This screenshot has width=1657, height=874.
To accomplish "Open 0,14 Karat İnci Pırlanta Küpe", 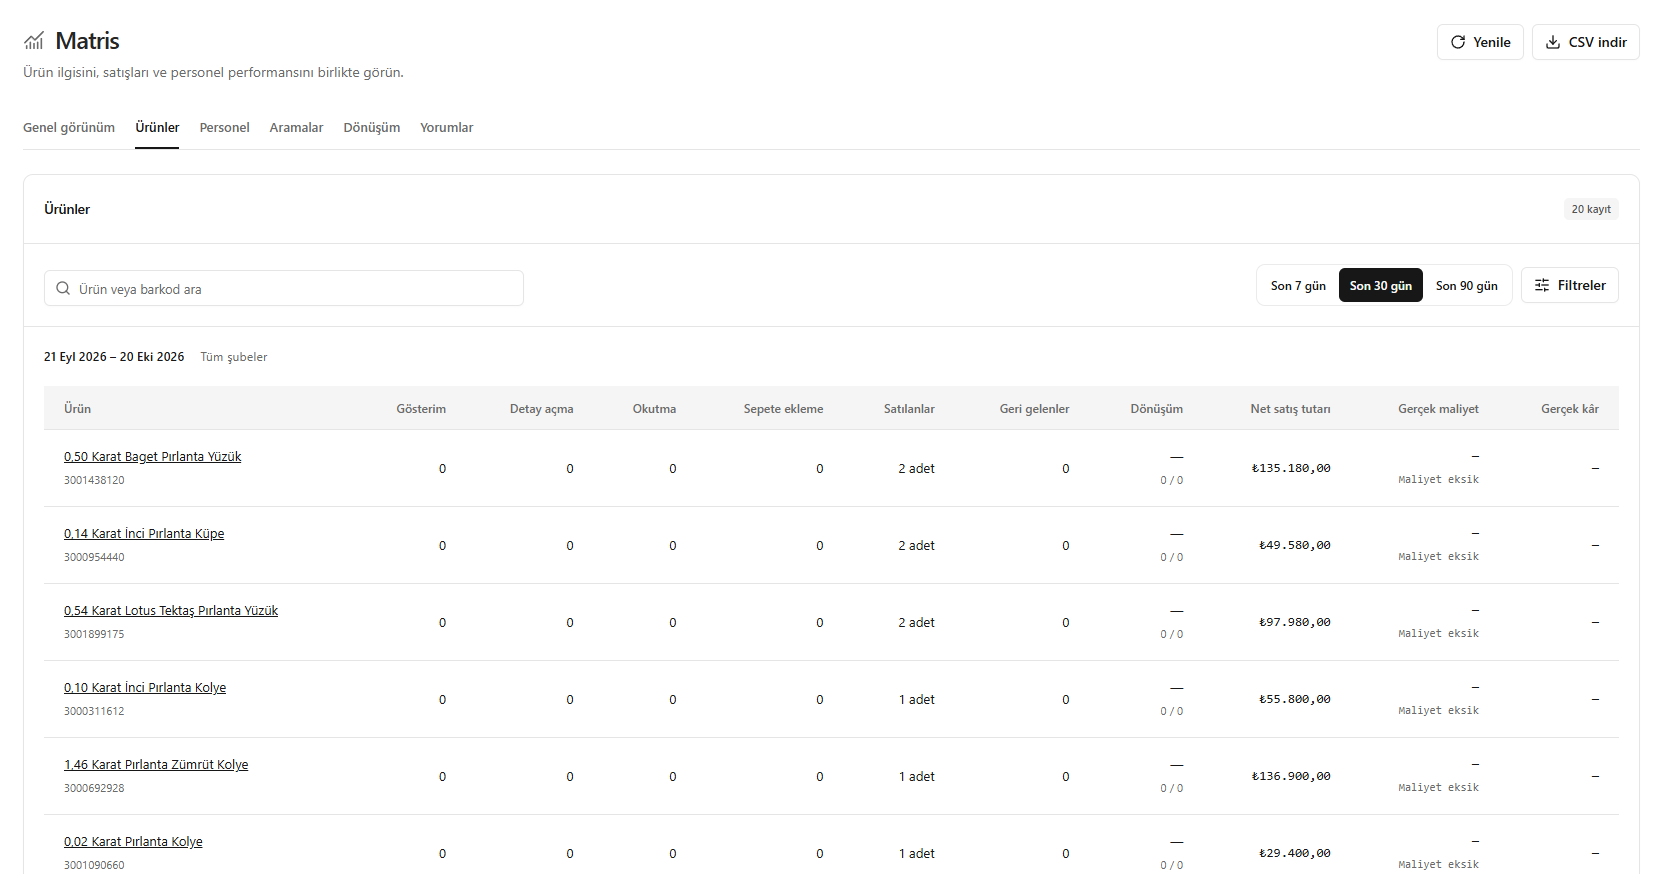I will coord(144,533).
